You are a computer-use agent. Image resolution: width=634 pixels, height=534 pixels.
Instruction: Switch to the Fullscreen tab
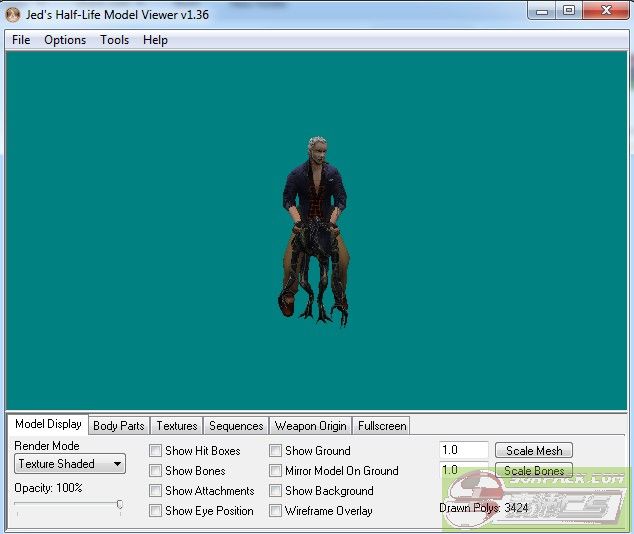click(382, 426)
